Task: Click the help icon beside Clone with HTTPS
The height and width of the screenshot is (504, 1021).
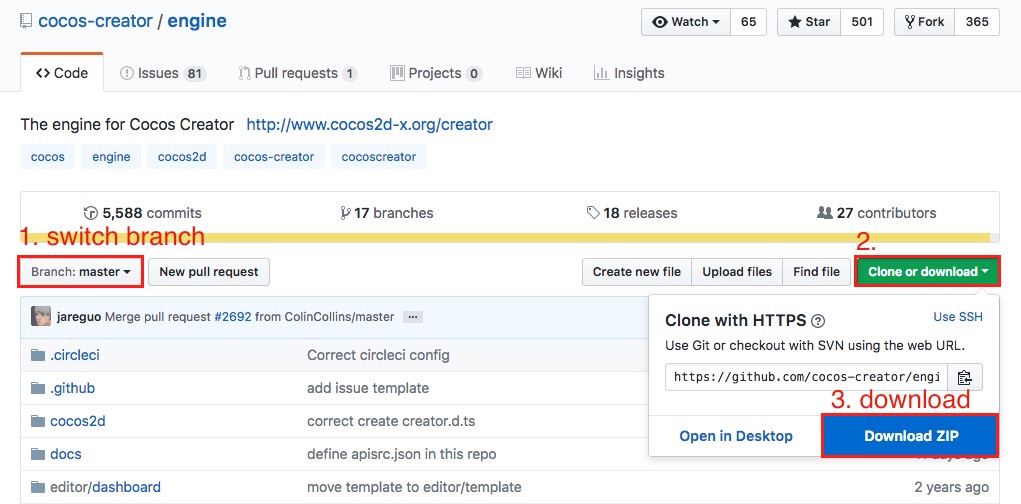Action: (x=818, y=321)
